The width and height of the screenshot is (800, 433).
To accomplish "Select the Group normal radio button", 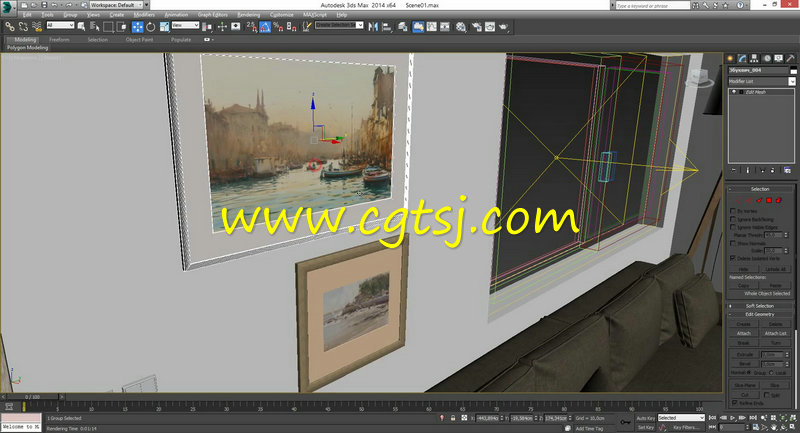I will 749,373.
